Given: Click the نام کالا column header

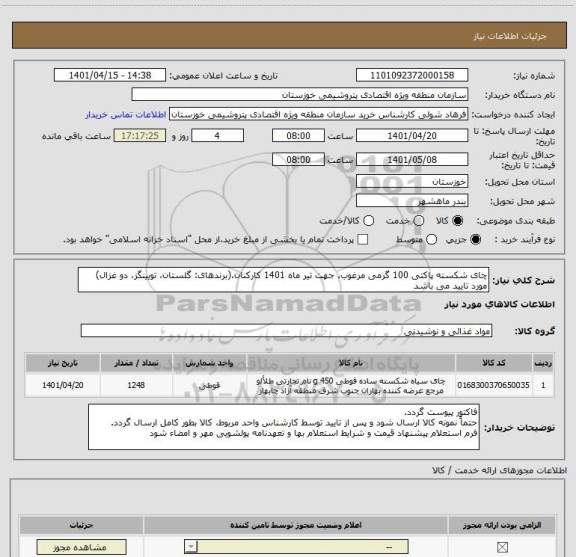Looking at the screenshot, I should point(350,363).
